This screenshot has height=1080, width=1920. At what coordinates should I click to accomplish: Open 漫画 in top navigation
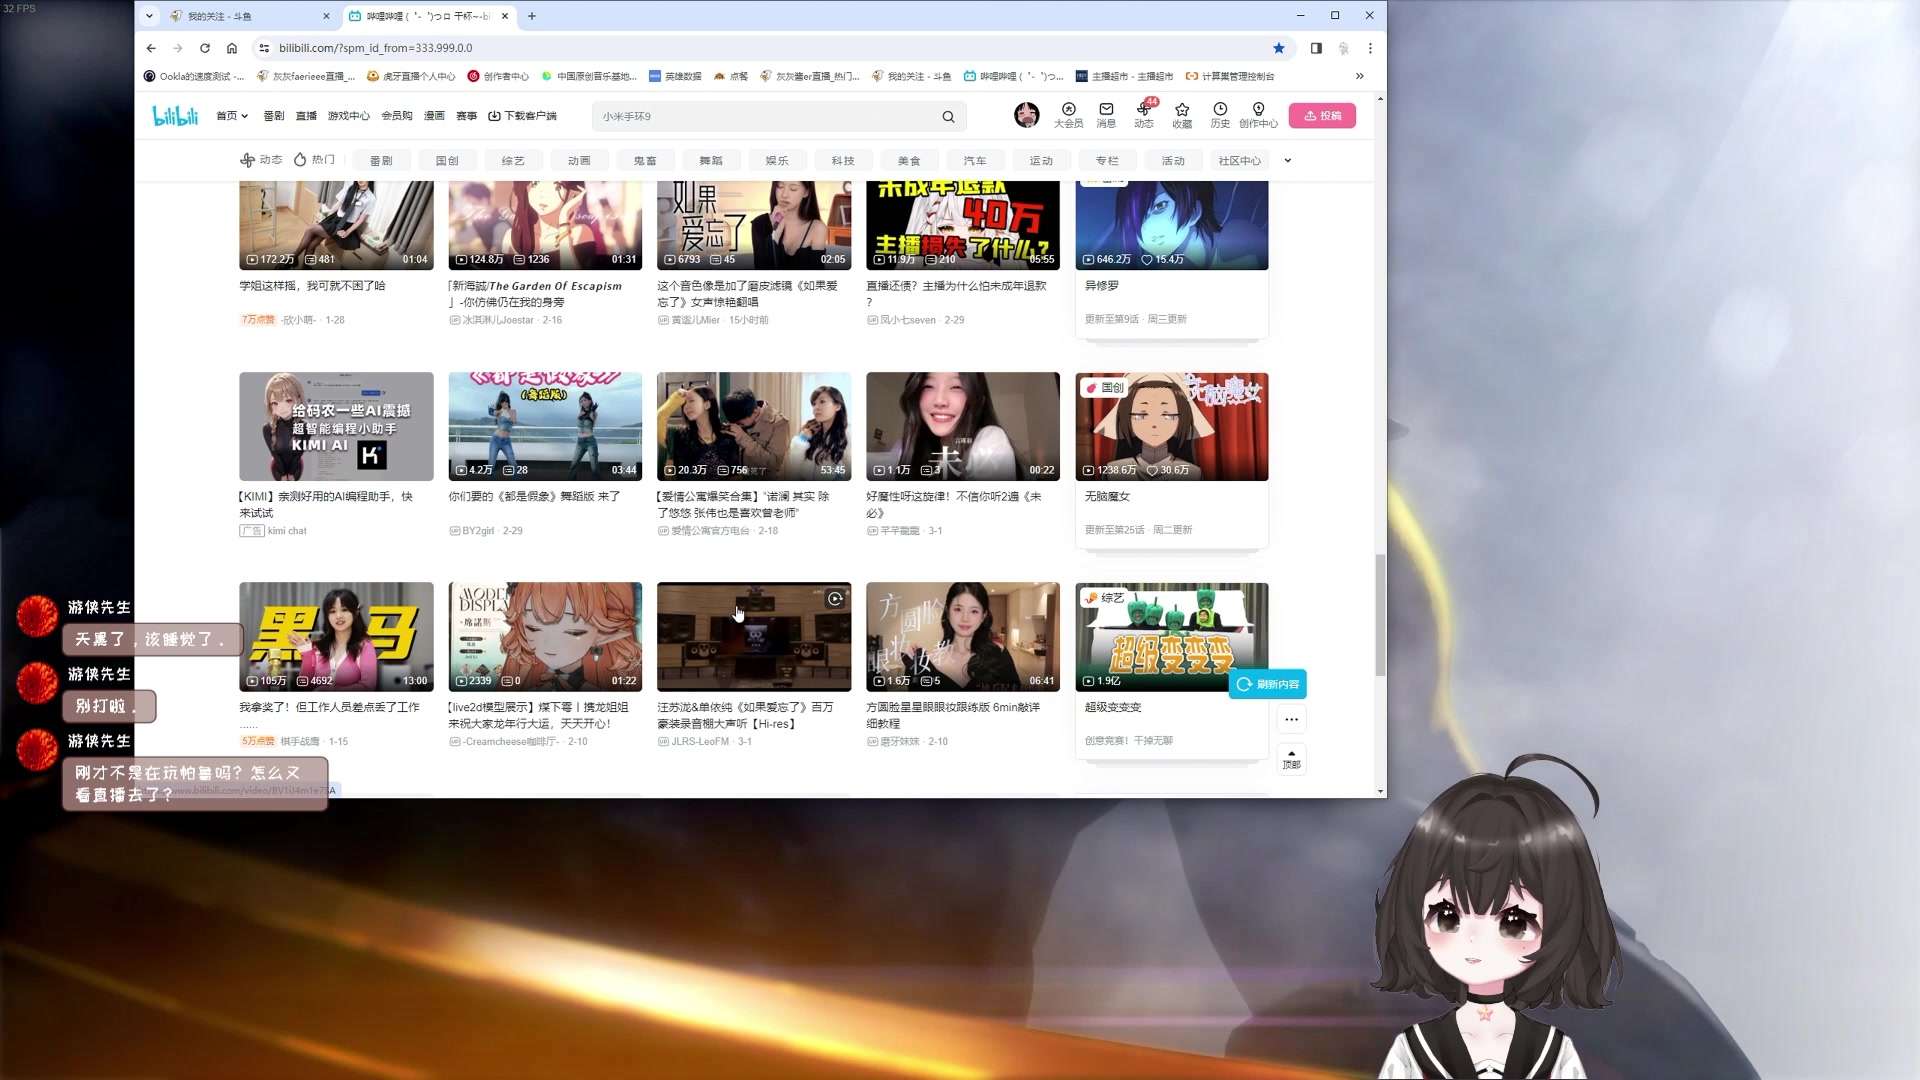click(x=434, y=116)
